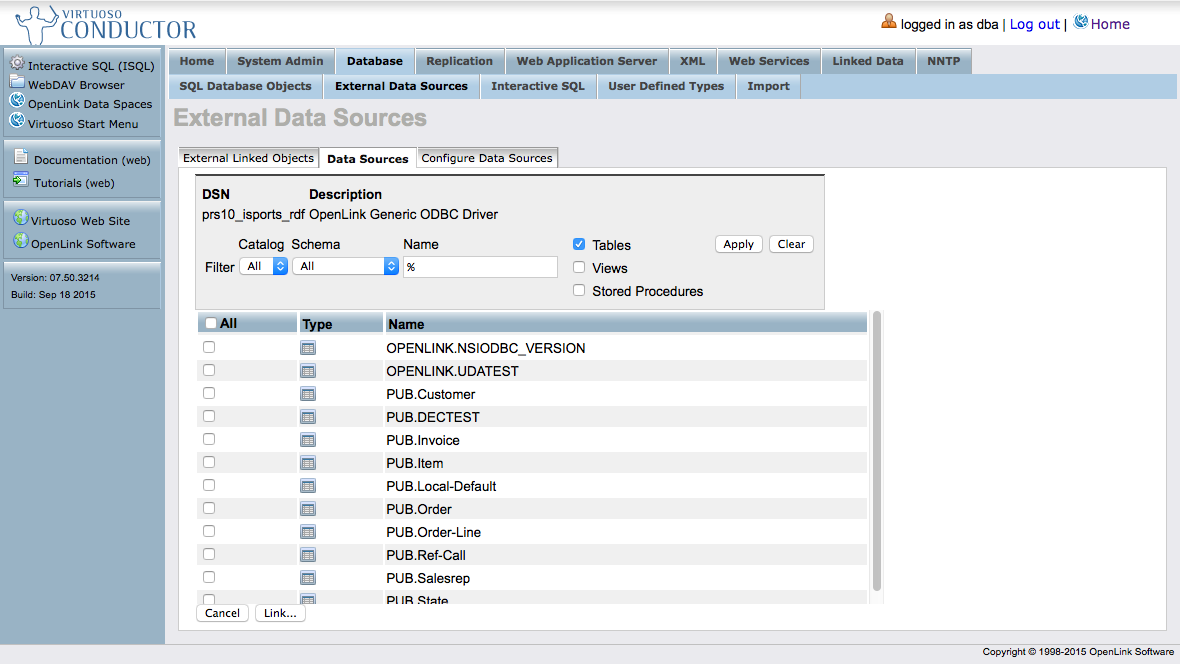Check the box for PUB.Invoice row

209,439
